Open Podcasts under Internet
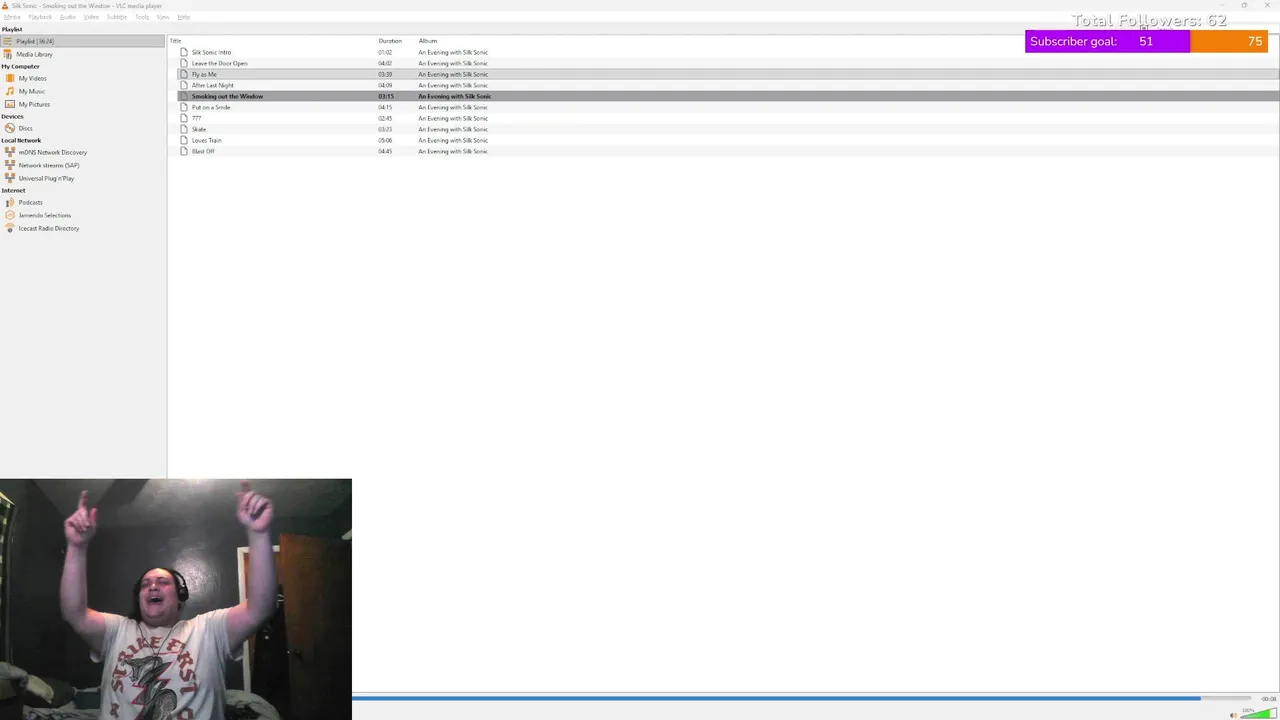Viewport: 1280px width, 720px height. tap(30, 202)
